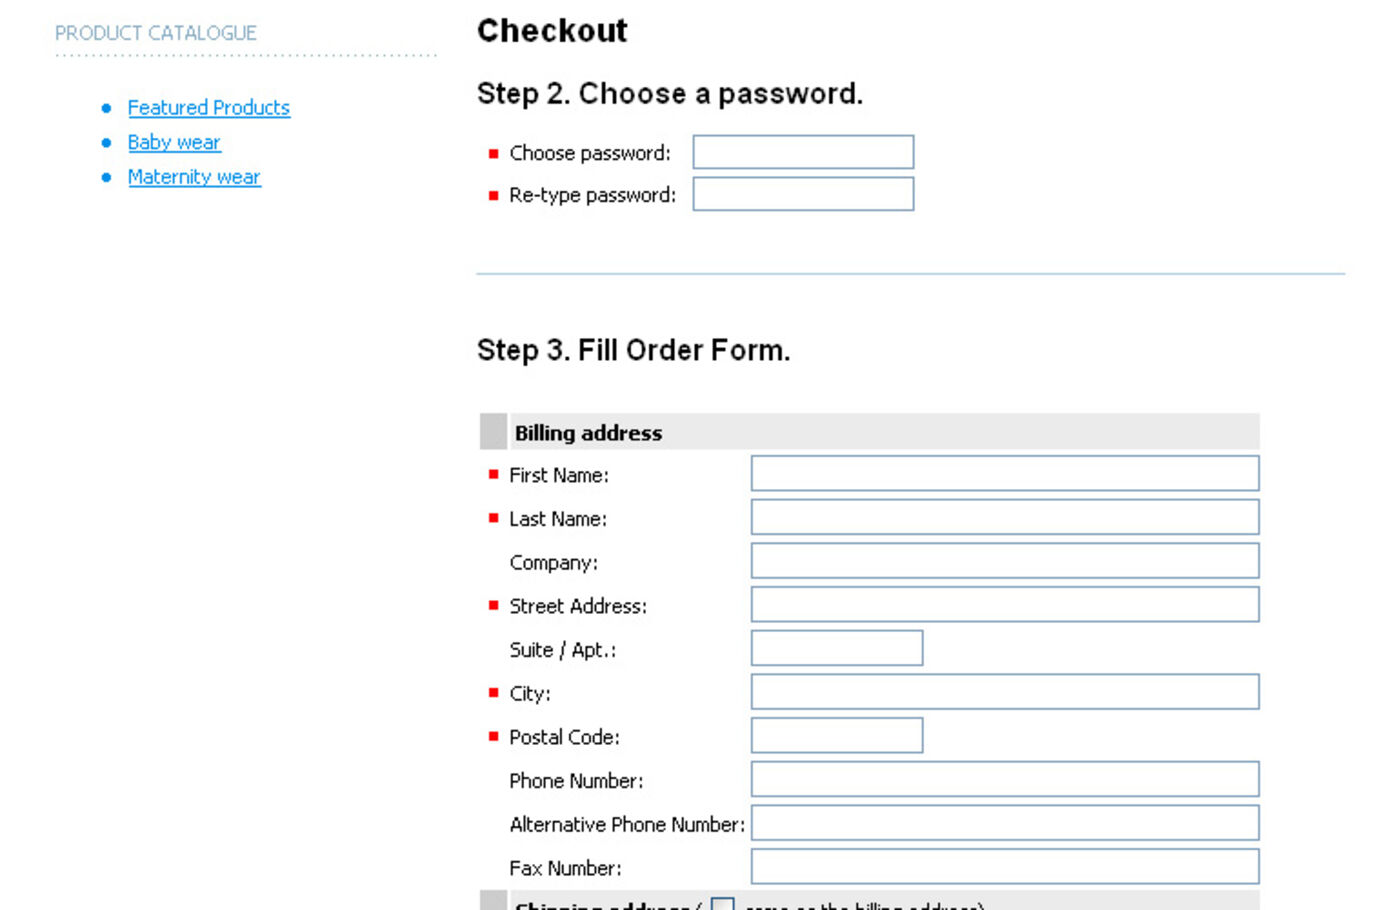Click the Checkout page title
Screen dimensions: 1400x910
[x=552, y=31]
